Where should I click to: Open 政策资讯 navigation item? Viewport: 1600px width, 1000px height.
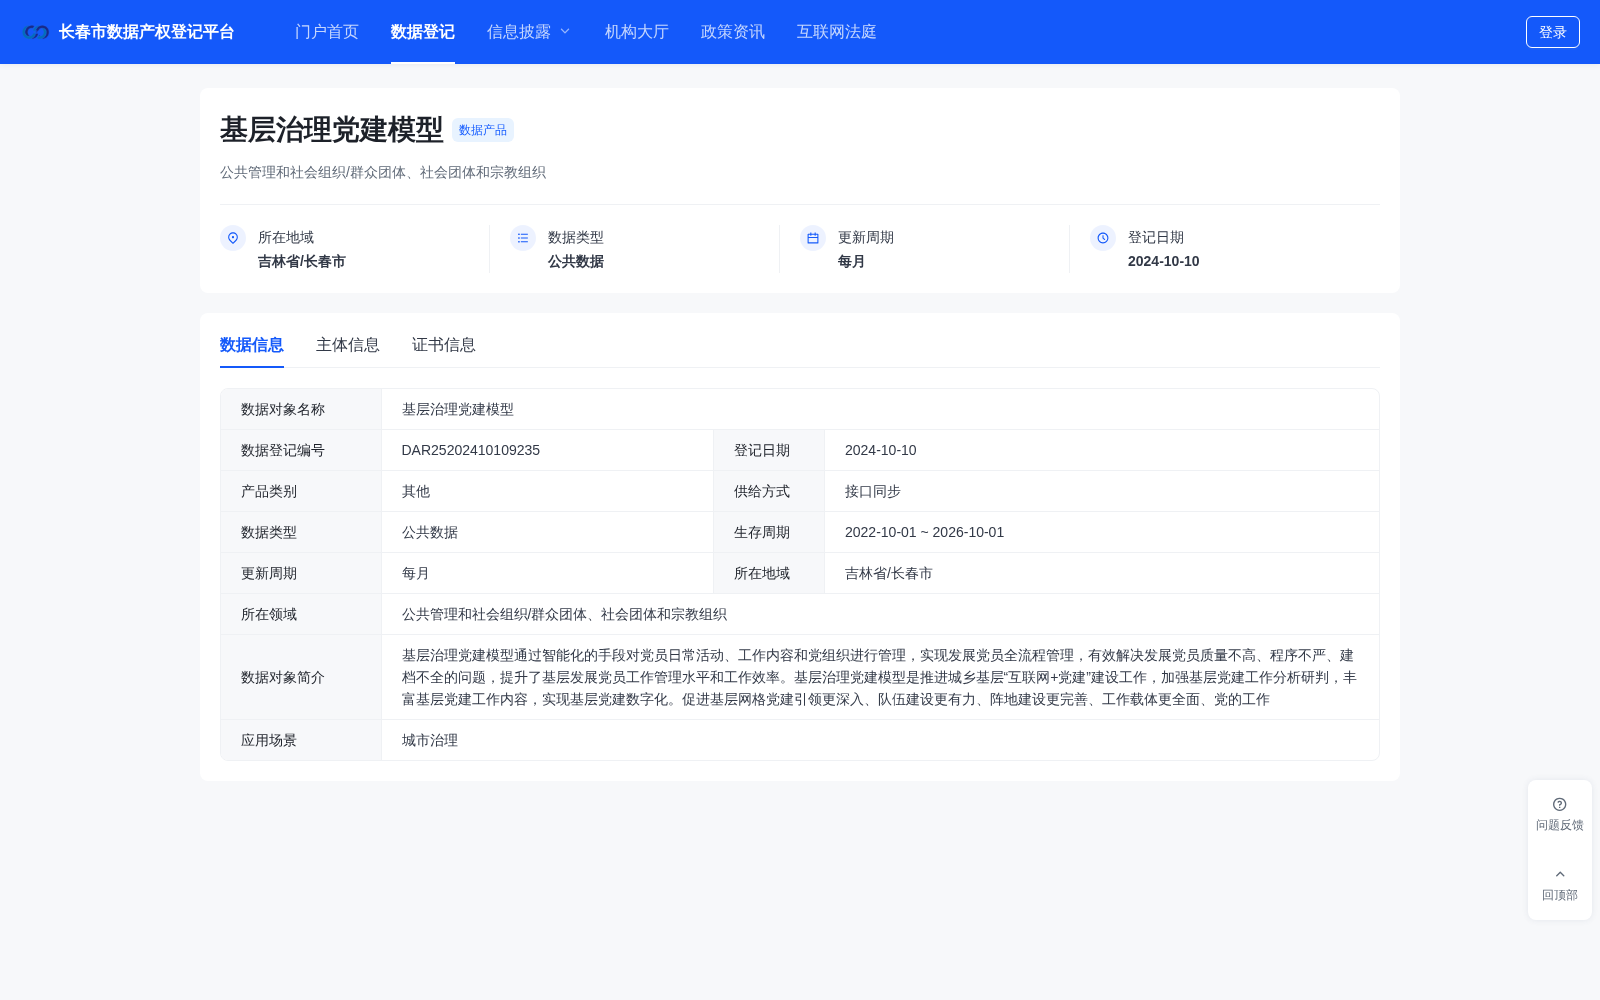[x=733, y=32]
